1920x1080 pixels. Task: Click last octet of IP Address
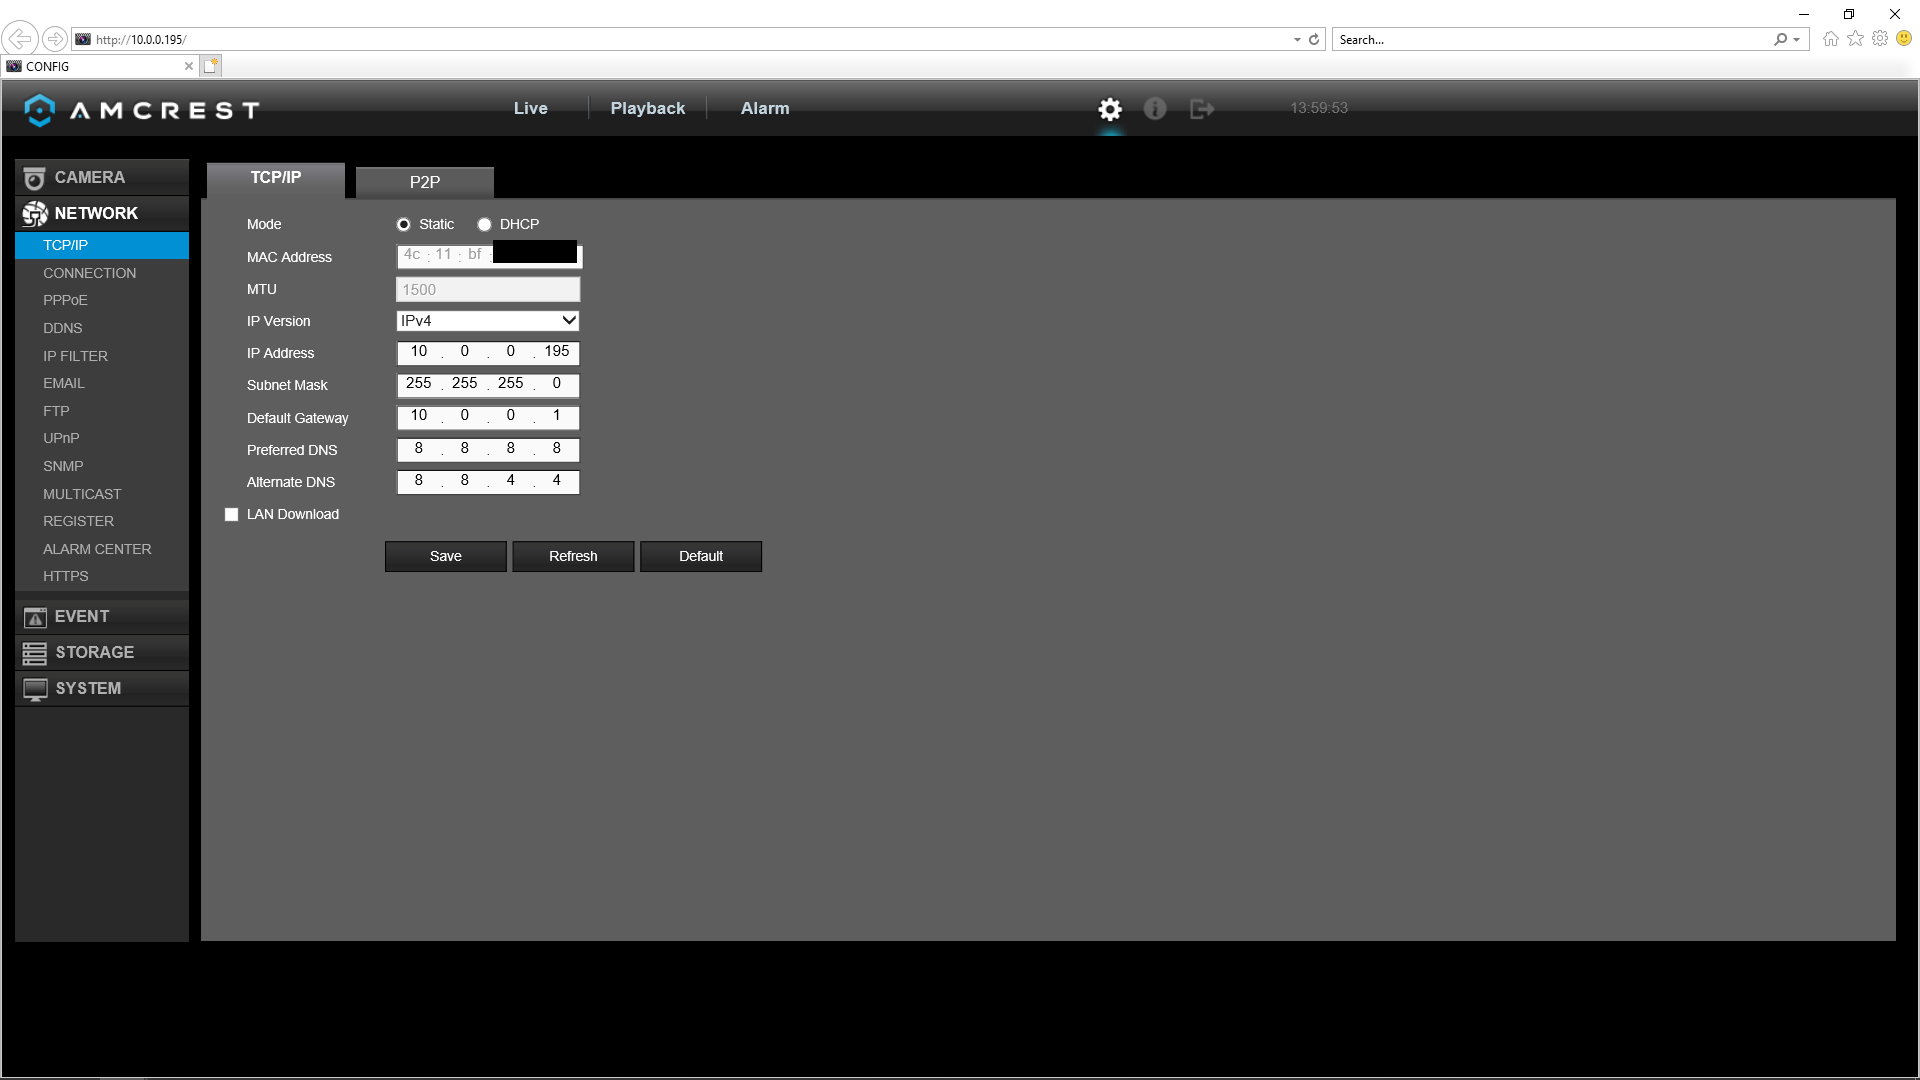pyautogui.click(x=557, y=352)
